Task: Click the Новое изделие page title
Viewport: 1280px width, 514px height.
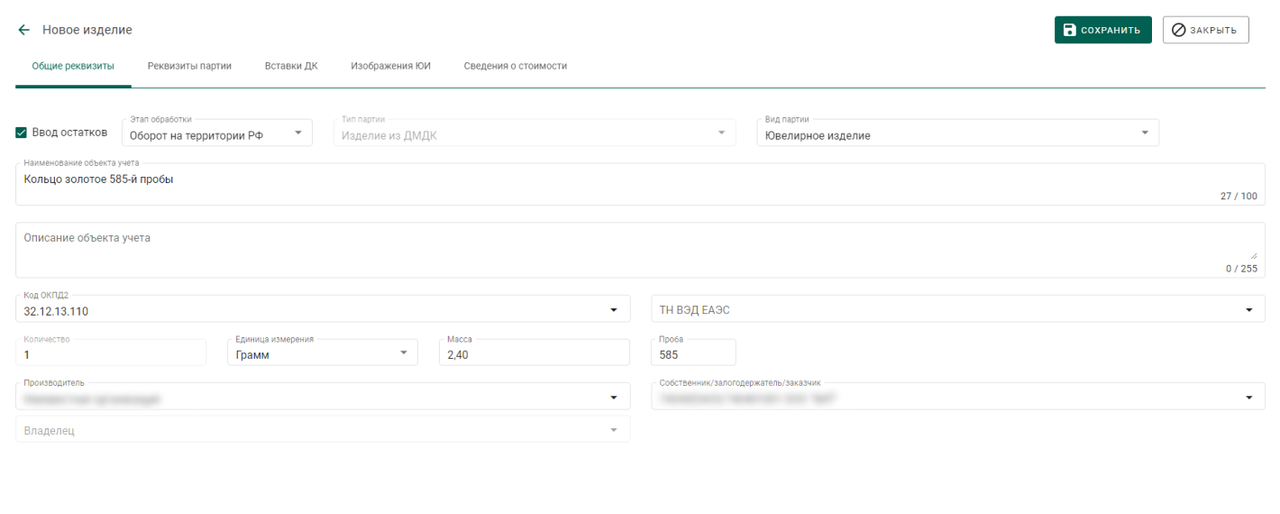Action: point(87,30)
